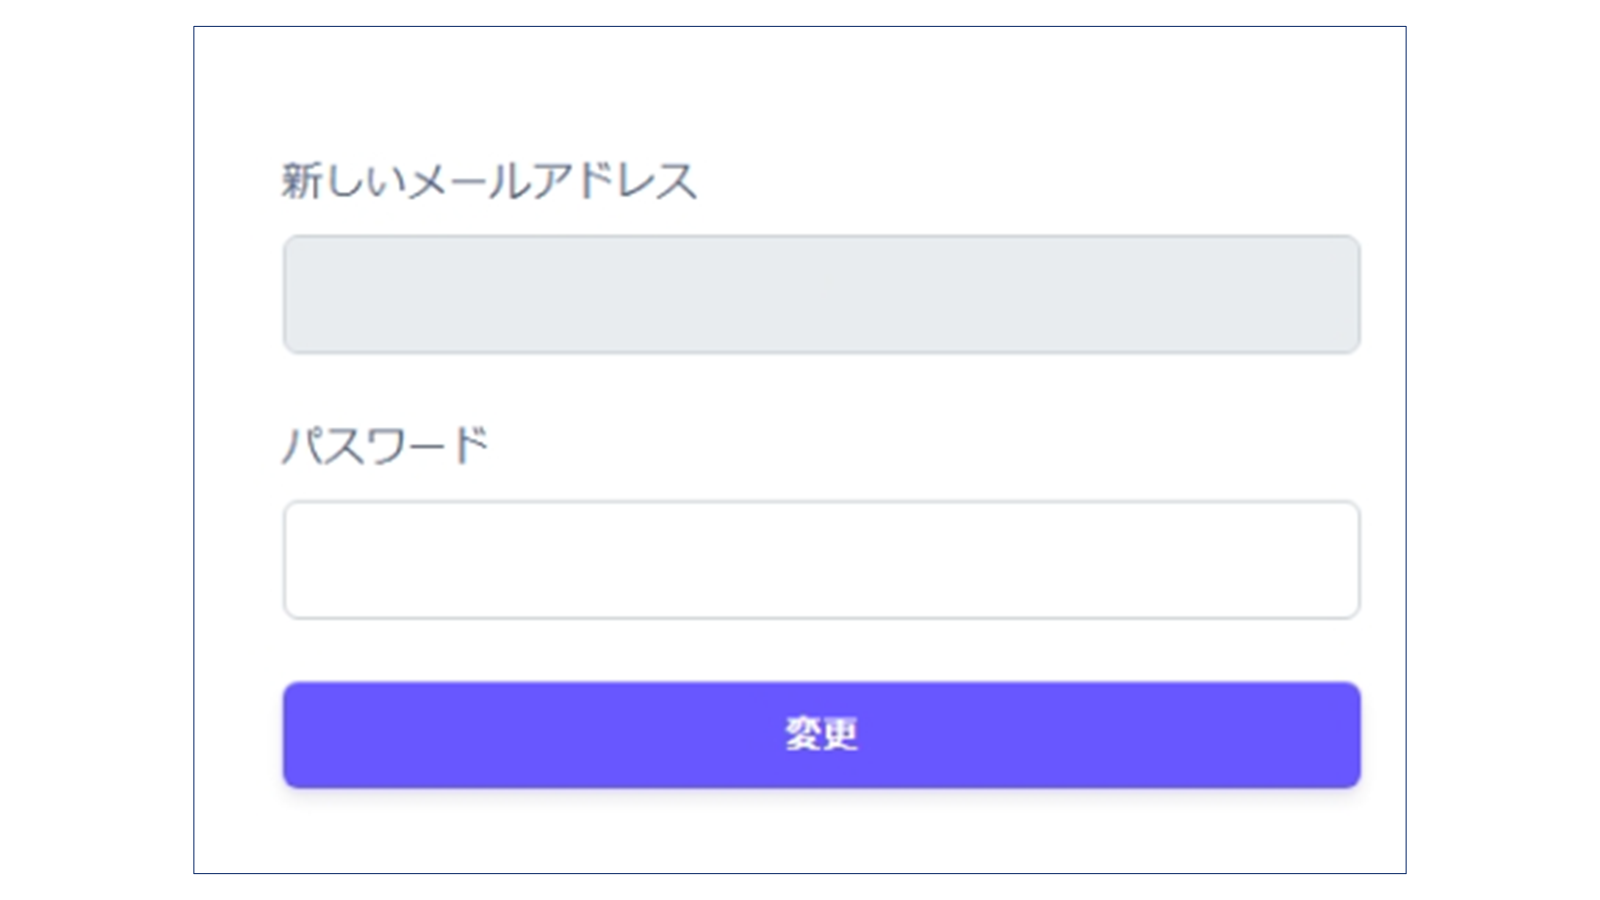Click the border of the form panel
The height and width of the screenshot is (900, 1600).
click(193, 450)
